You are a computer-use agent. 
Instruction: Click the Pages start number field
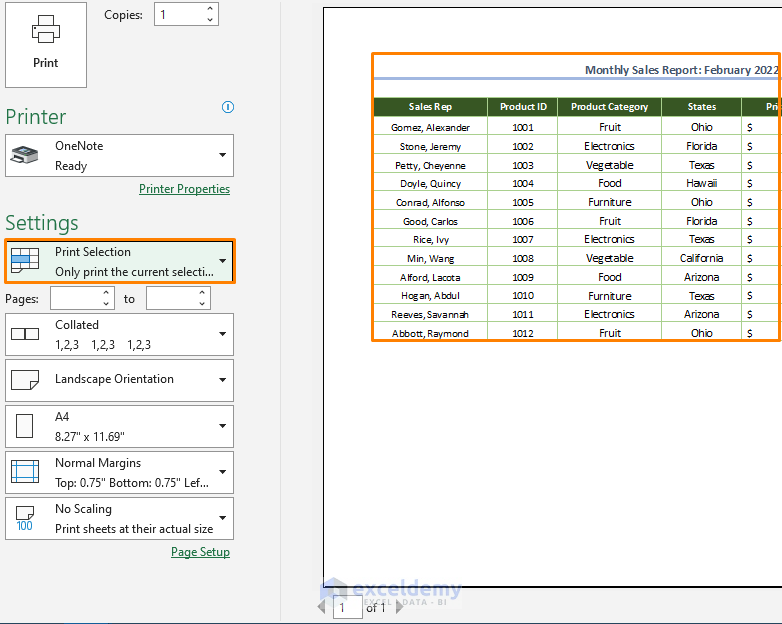(x=76, y=298)
